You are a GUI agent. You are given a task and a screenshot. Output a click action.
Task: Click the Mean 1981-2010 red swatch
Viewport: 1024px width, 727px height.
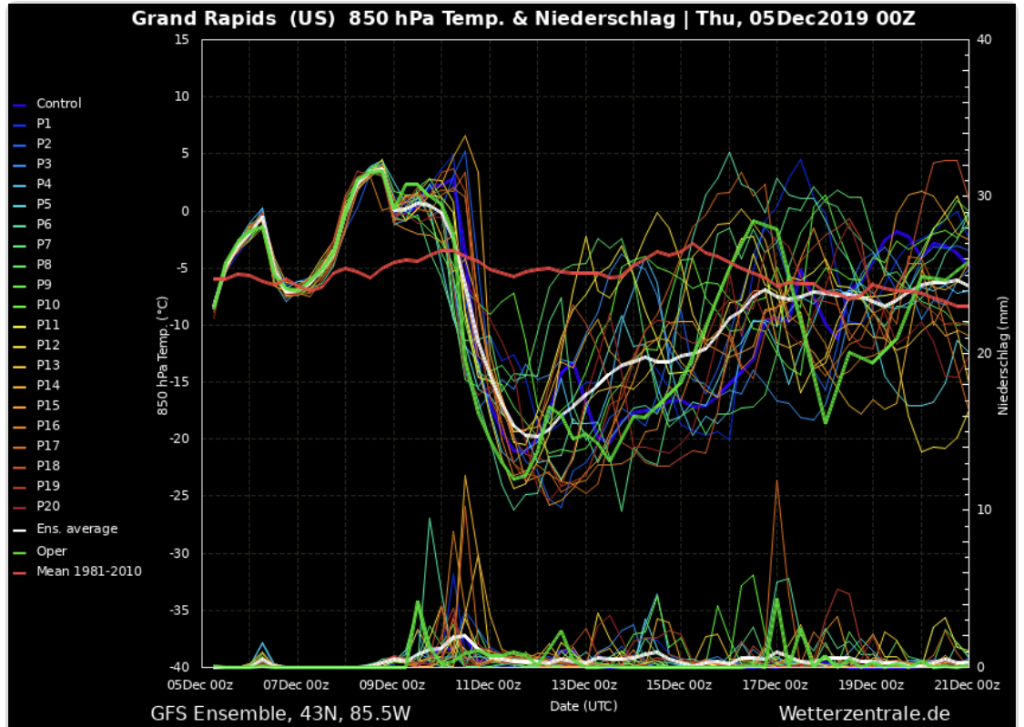20,573
